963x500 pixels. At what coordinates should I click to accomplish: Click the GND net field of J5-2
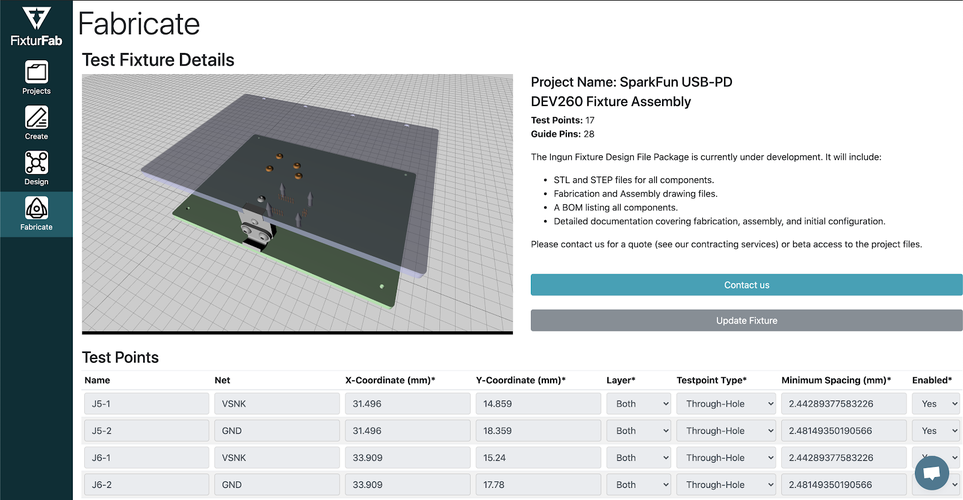pyautogui.click(x=277, y=431)
